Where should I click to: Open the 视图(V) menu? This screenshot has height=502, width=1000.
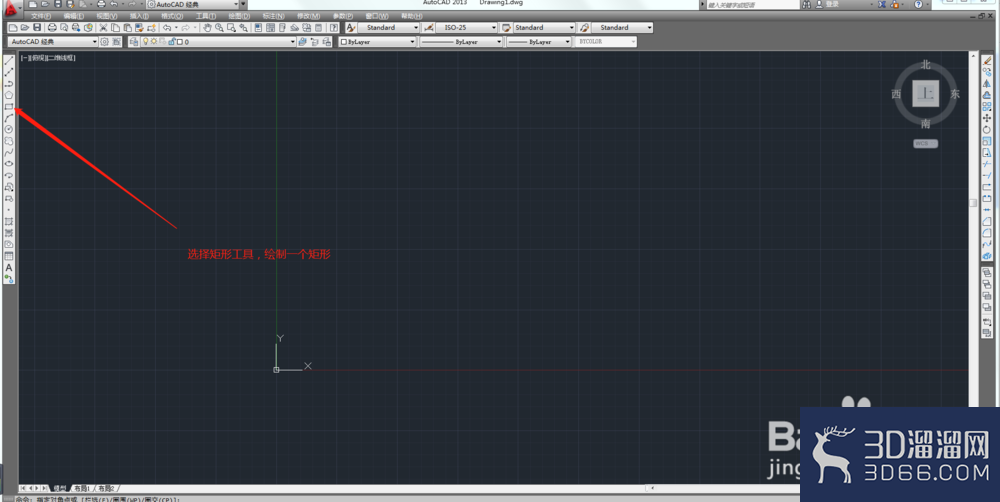coord(107,16)
